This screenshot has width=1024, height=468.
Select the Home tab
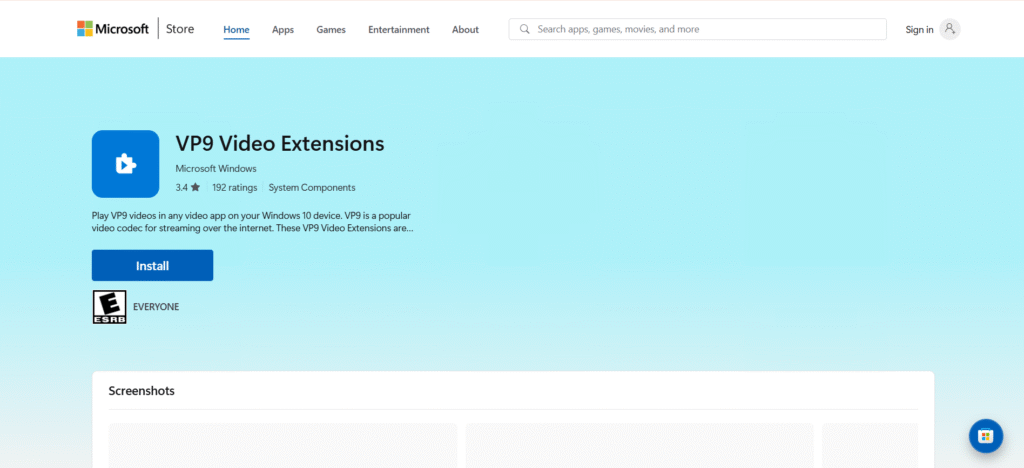[x=236, y=29]
